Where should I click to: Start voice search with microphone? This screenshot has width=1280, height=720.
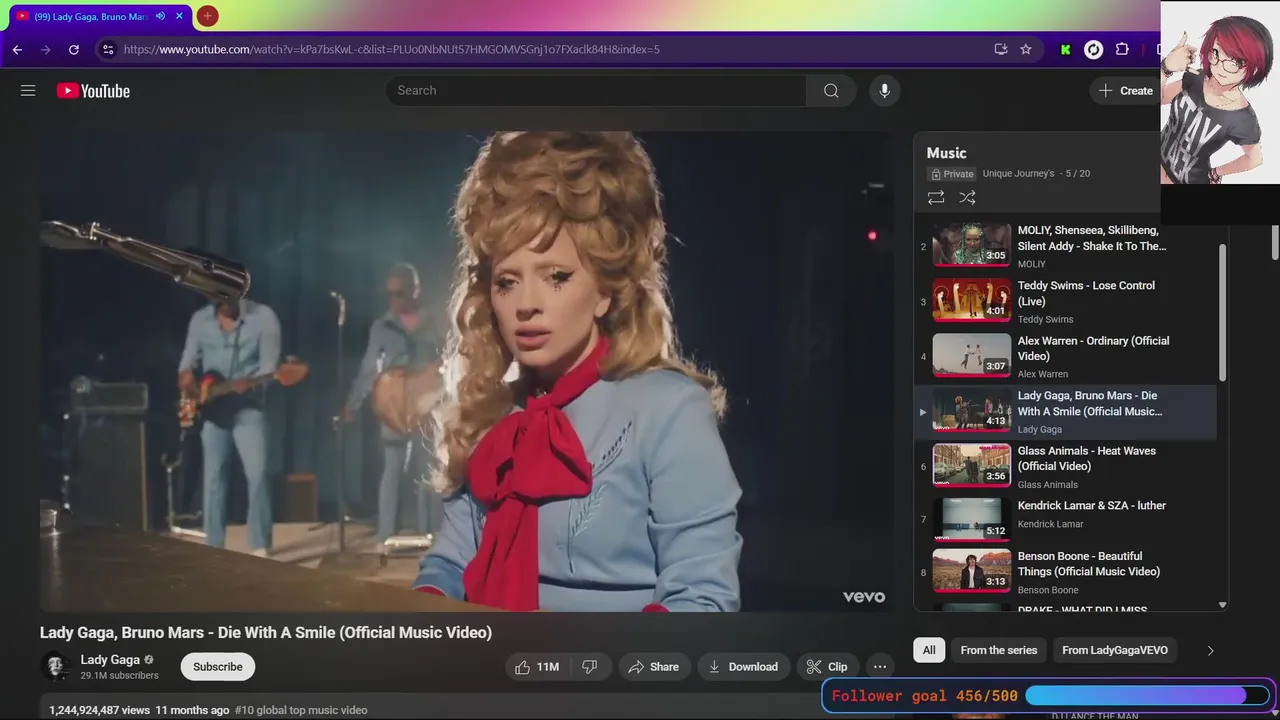[884, 90]
